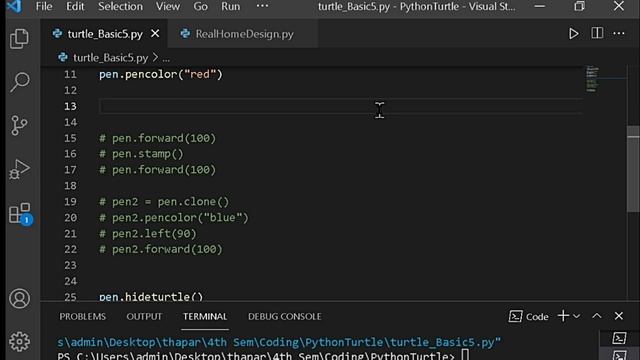
Task: Open the Selection menu
Action: [120, 7]
